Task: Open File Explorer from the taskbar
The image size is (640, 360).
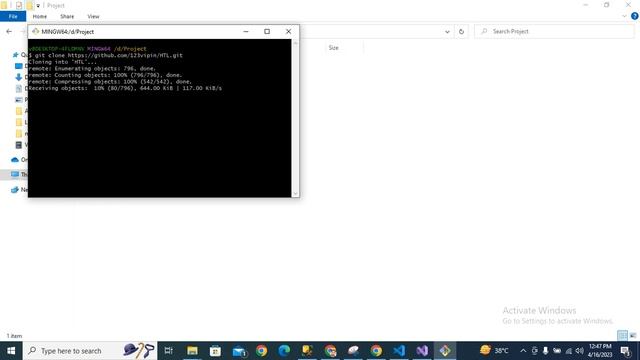Action: point(192,351)
